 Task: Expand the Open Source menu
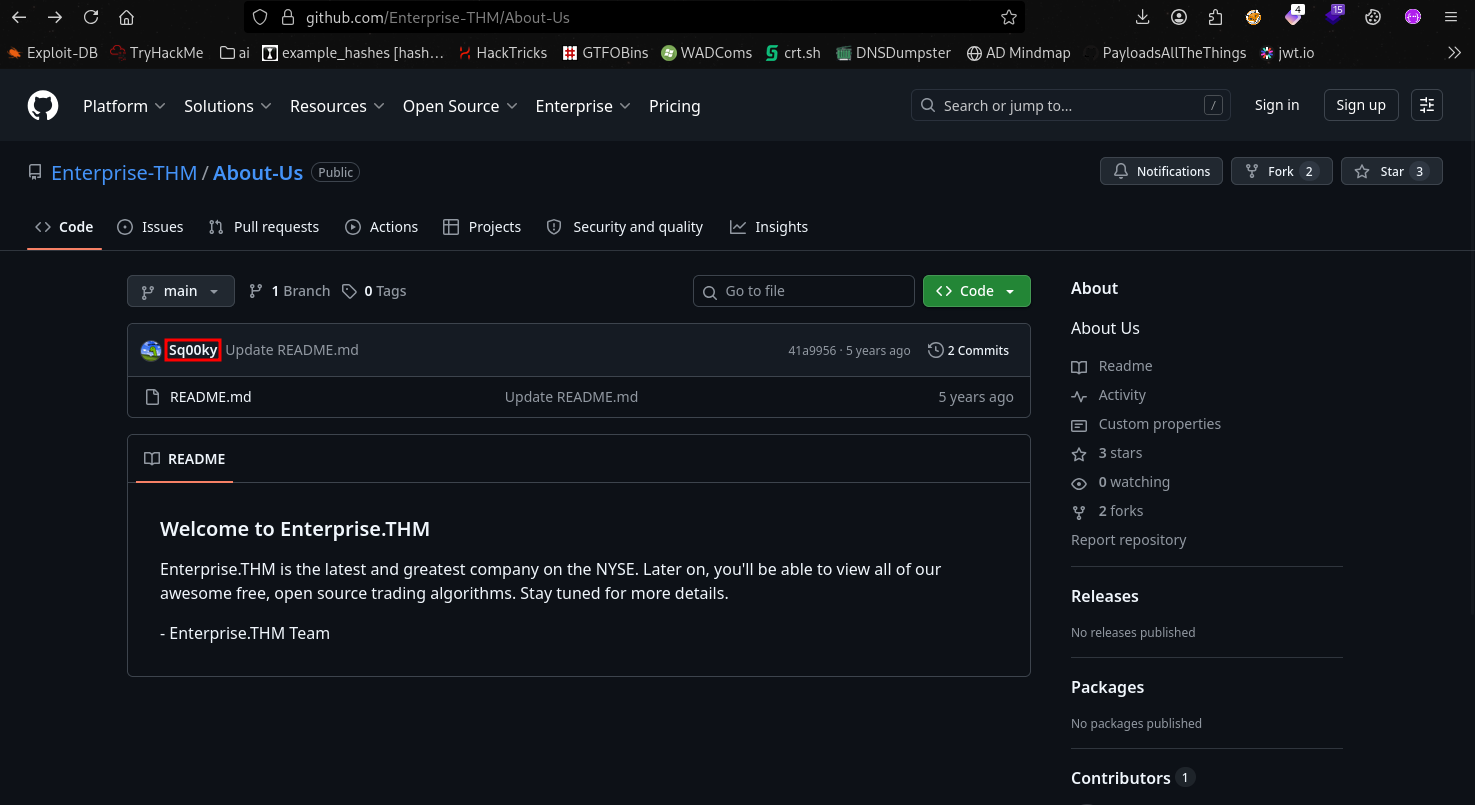click(460, 106)
